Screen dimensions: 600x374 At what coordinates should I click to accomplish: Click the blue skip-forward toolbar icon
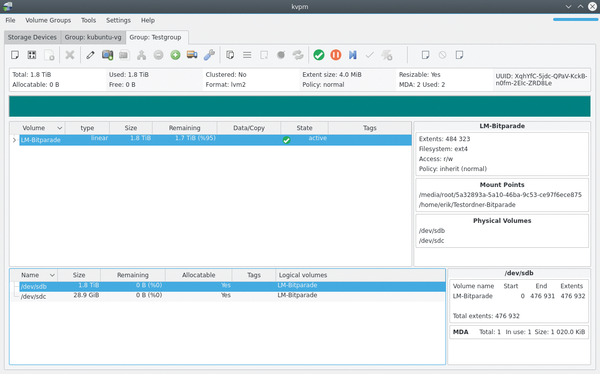click(352, 55)
